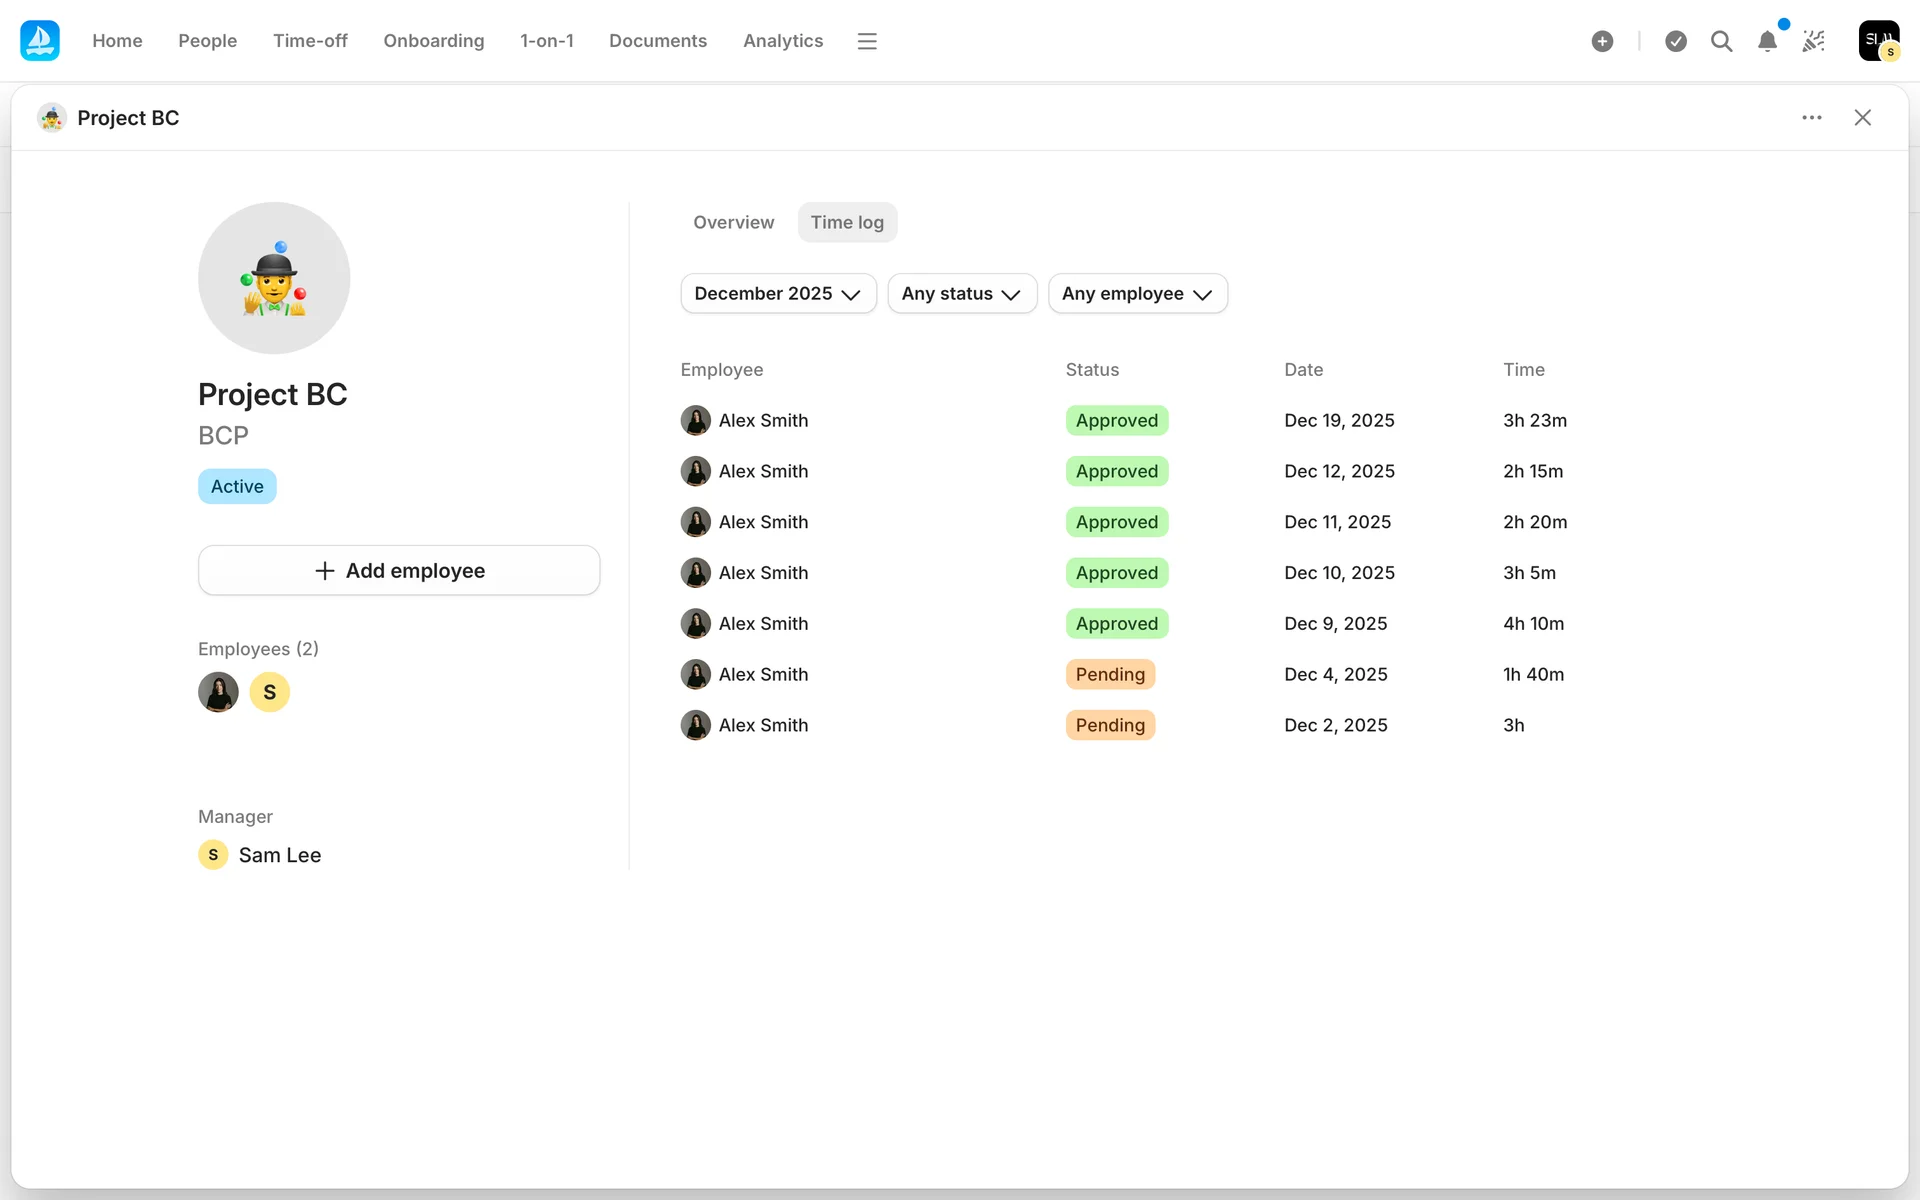
Task: Open manager Sam Lee's profile link
Action: click(279, 856)
